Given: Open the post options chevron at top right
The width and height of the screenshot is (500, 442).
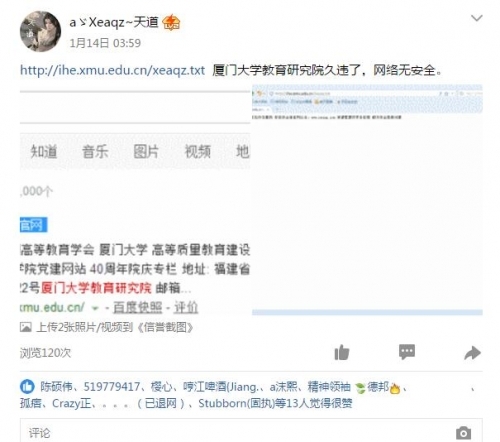Looking at the screenshot, I should tap(476, 18).
